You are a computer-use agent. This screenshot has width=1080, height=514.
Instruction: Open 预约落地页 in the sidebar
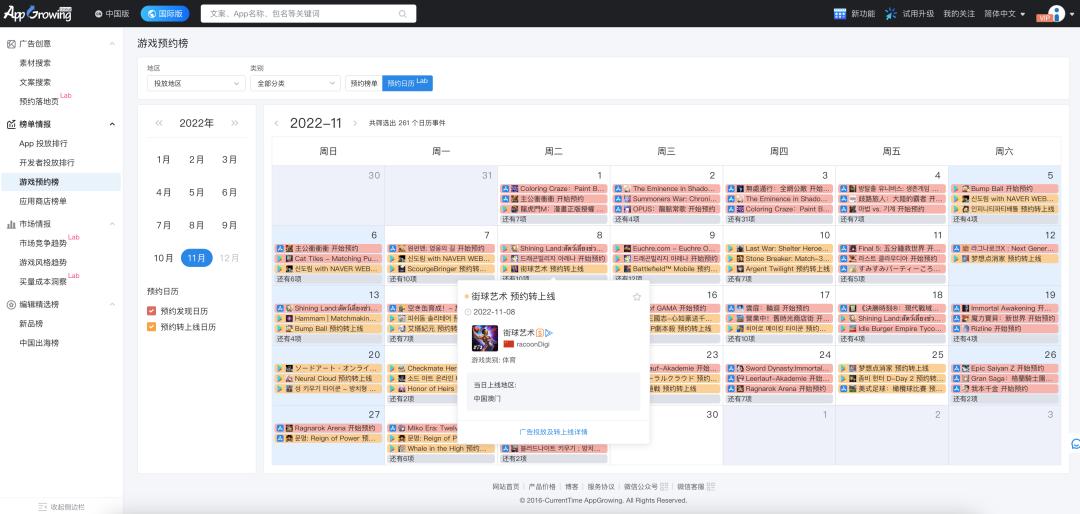click(39, 101)
